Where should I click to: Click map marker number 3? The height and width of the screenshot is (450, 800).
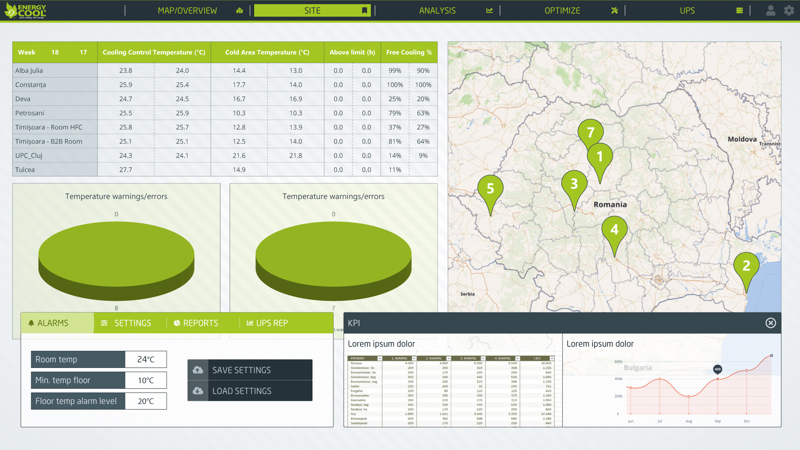(x=573, y=185)
